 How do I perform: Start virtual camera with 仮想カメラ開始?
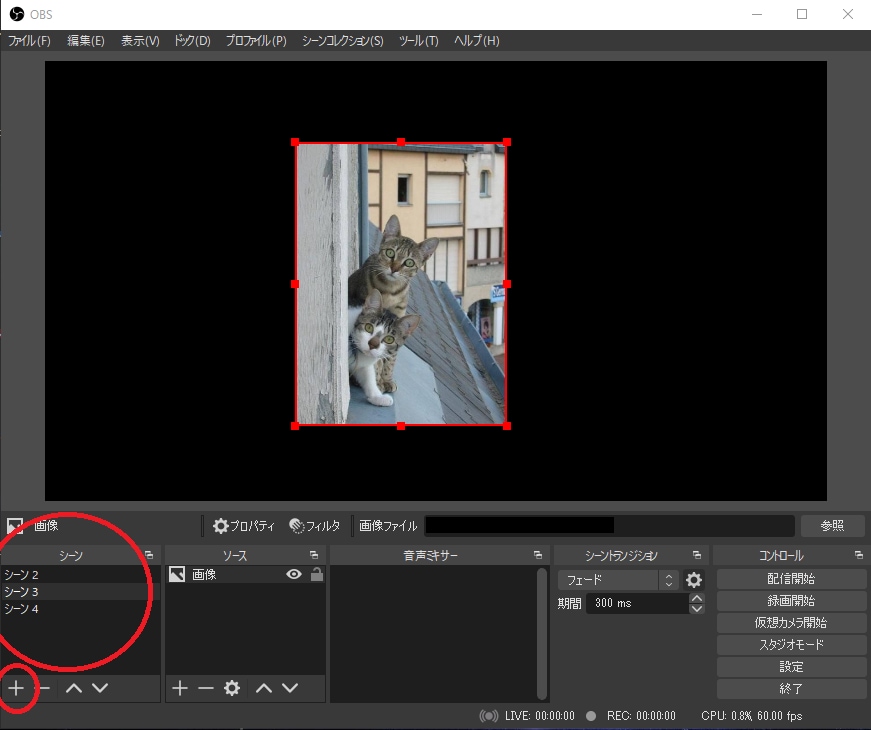click(791, 623)
